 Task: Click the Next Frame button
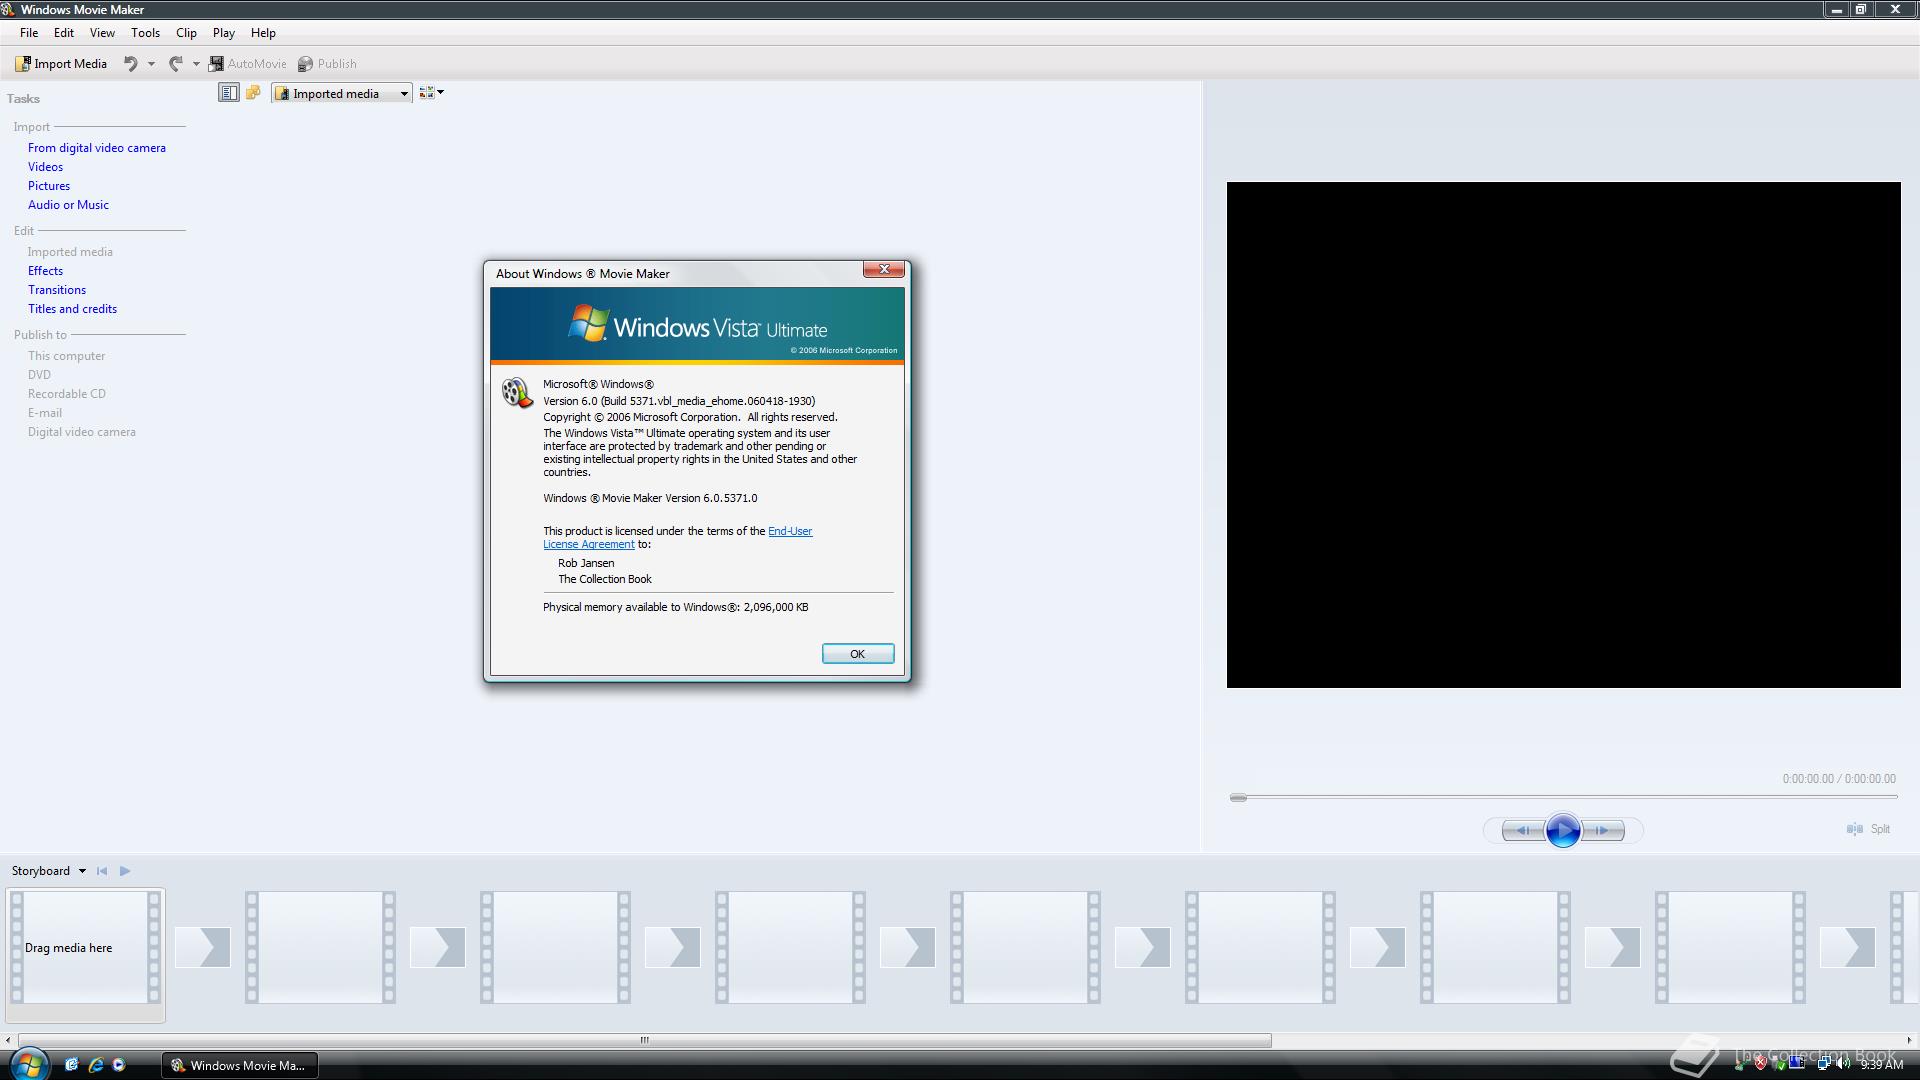point(1603,830)
